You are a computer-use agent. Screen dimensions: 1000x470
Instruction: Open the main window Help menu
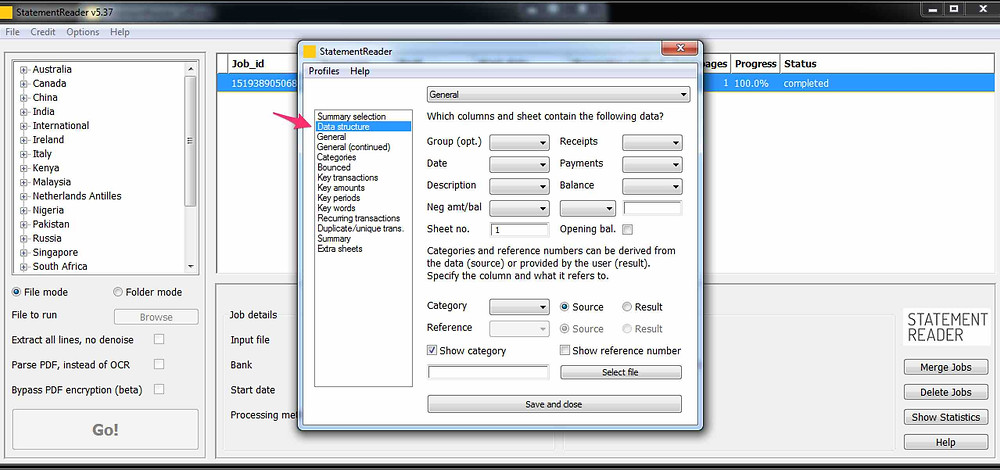119,32
